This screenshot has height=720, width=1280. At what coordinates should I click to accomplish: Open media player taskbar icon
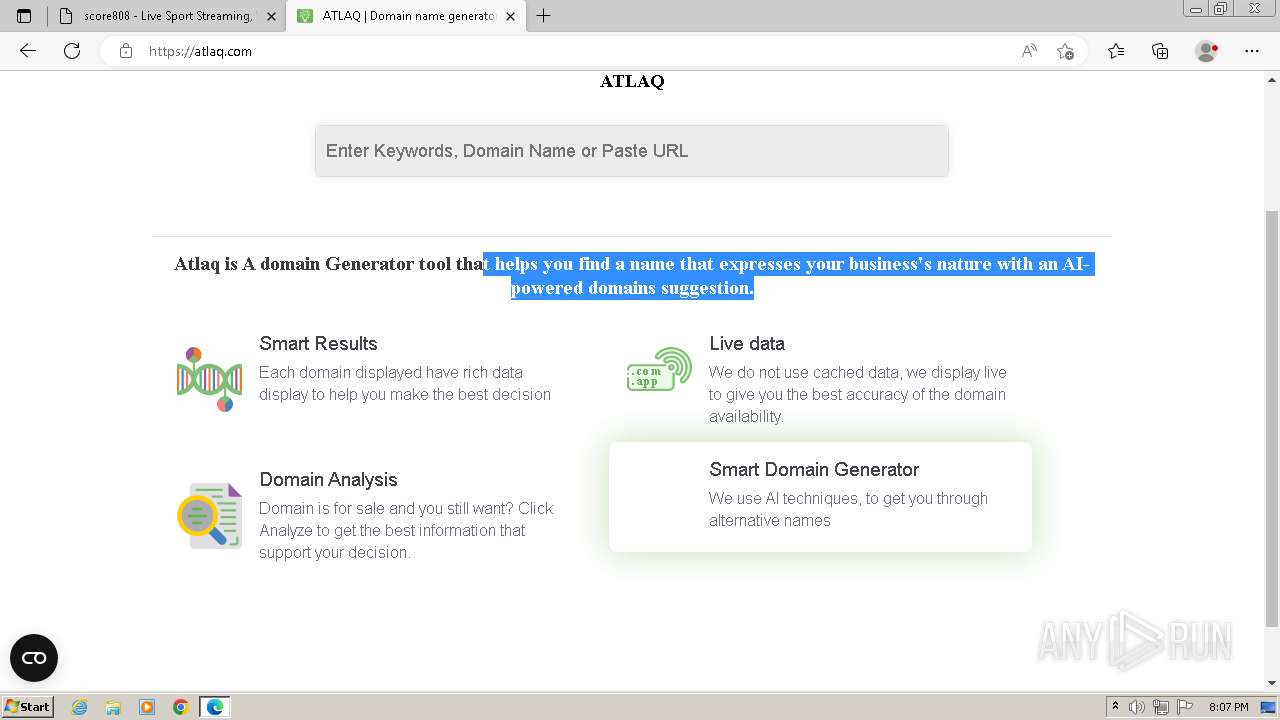(147, 707)
